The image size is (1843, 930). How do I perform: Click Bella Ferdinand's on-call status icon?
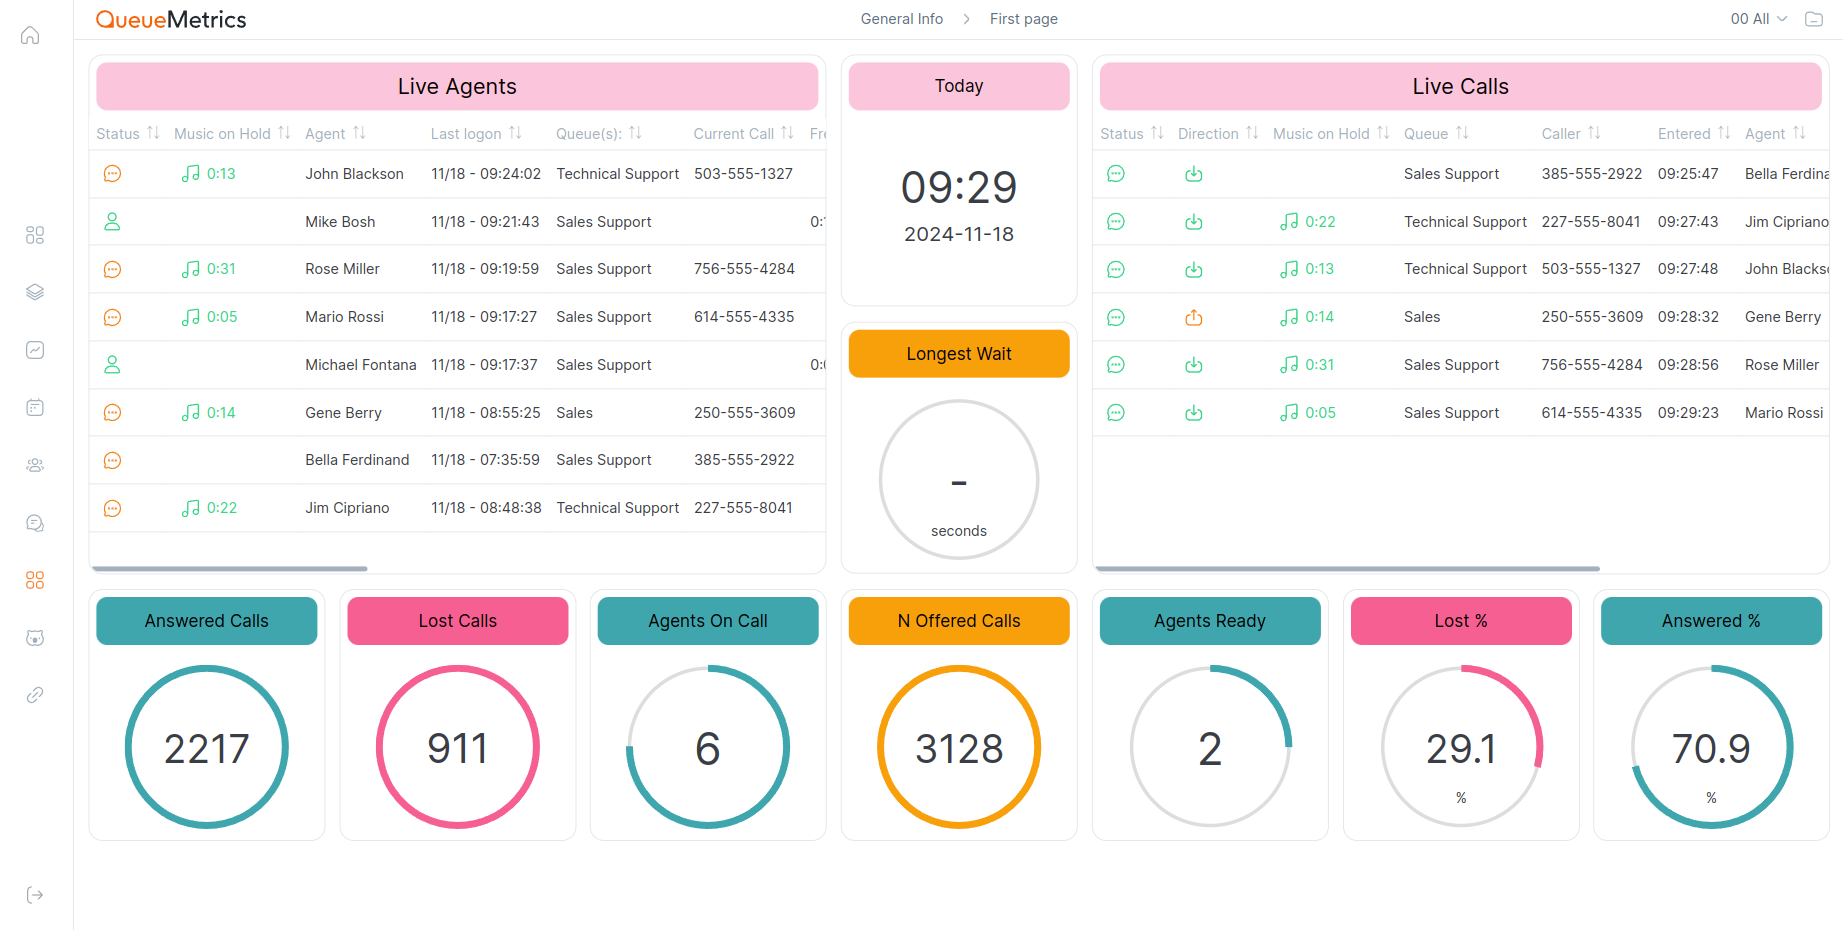[113, 460]
